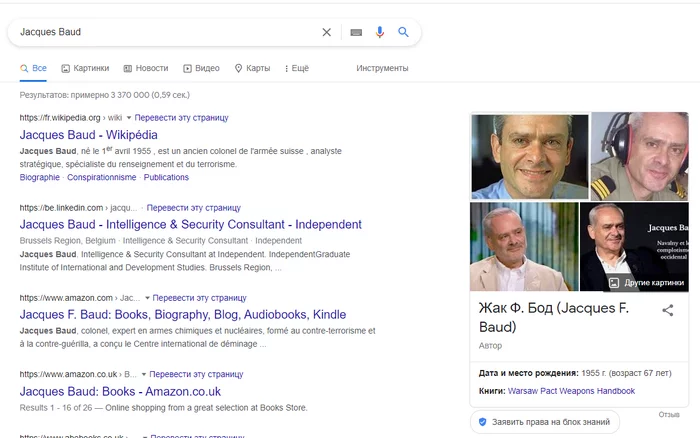Viewport: 700px width, 438px height.
Task: Open the 'Все' search tab
Action: coord(33,68)
